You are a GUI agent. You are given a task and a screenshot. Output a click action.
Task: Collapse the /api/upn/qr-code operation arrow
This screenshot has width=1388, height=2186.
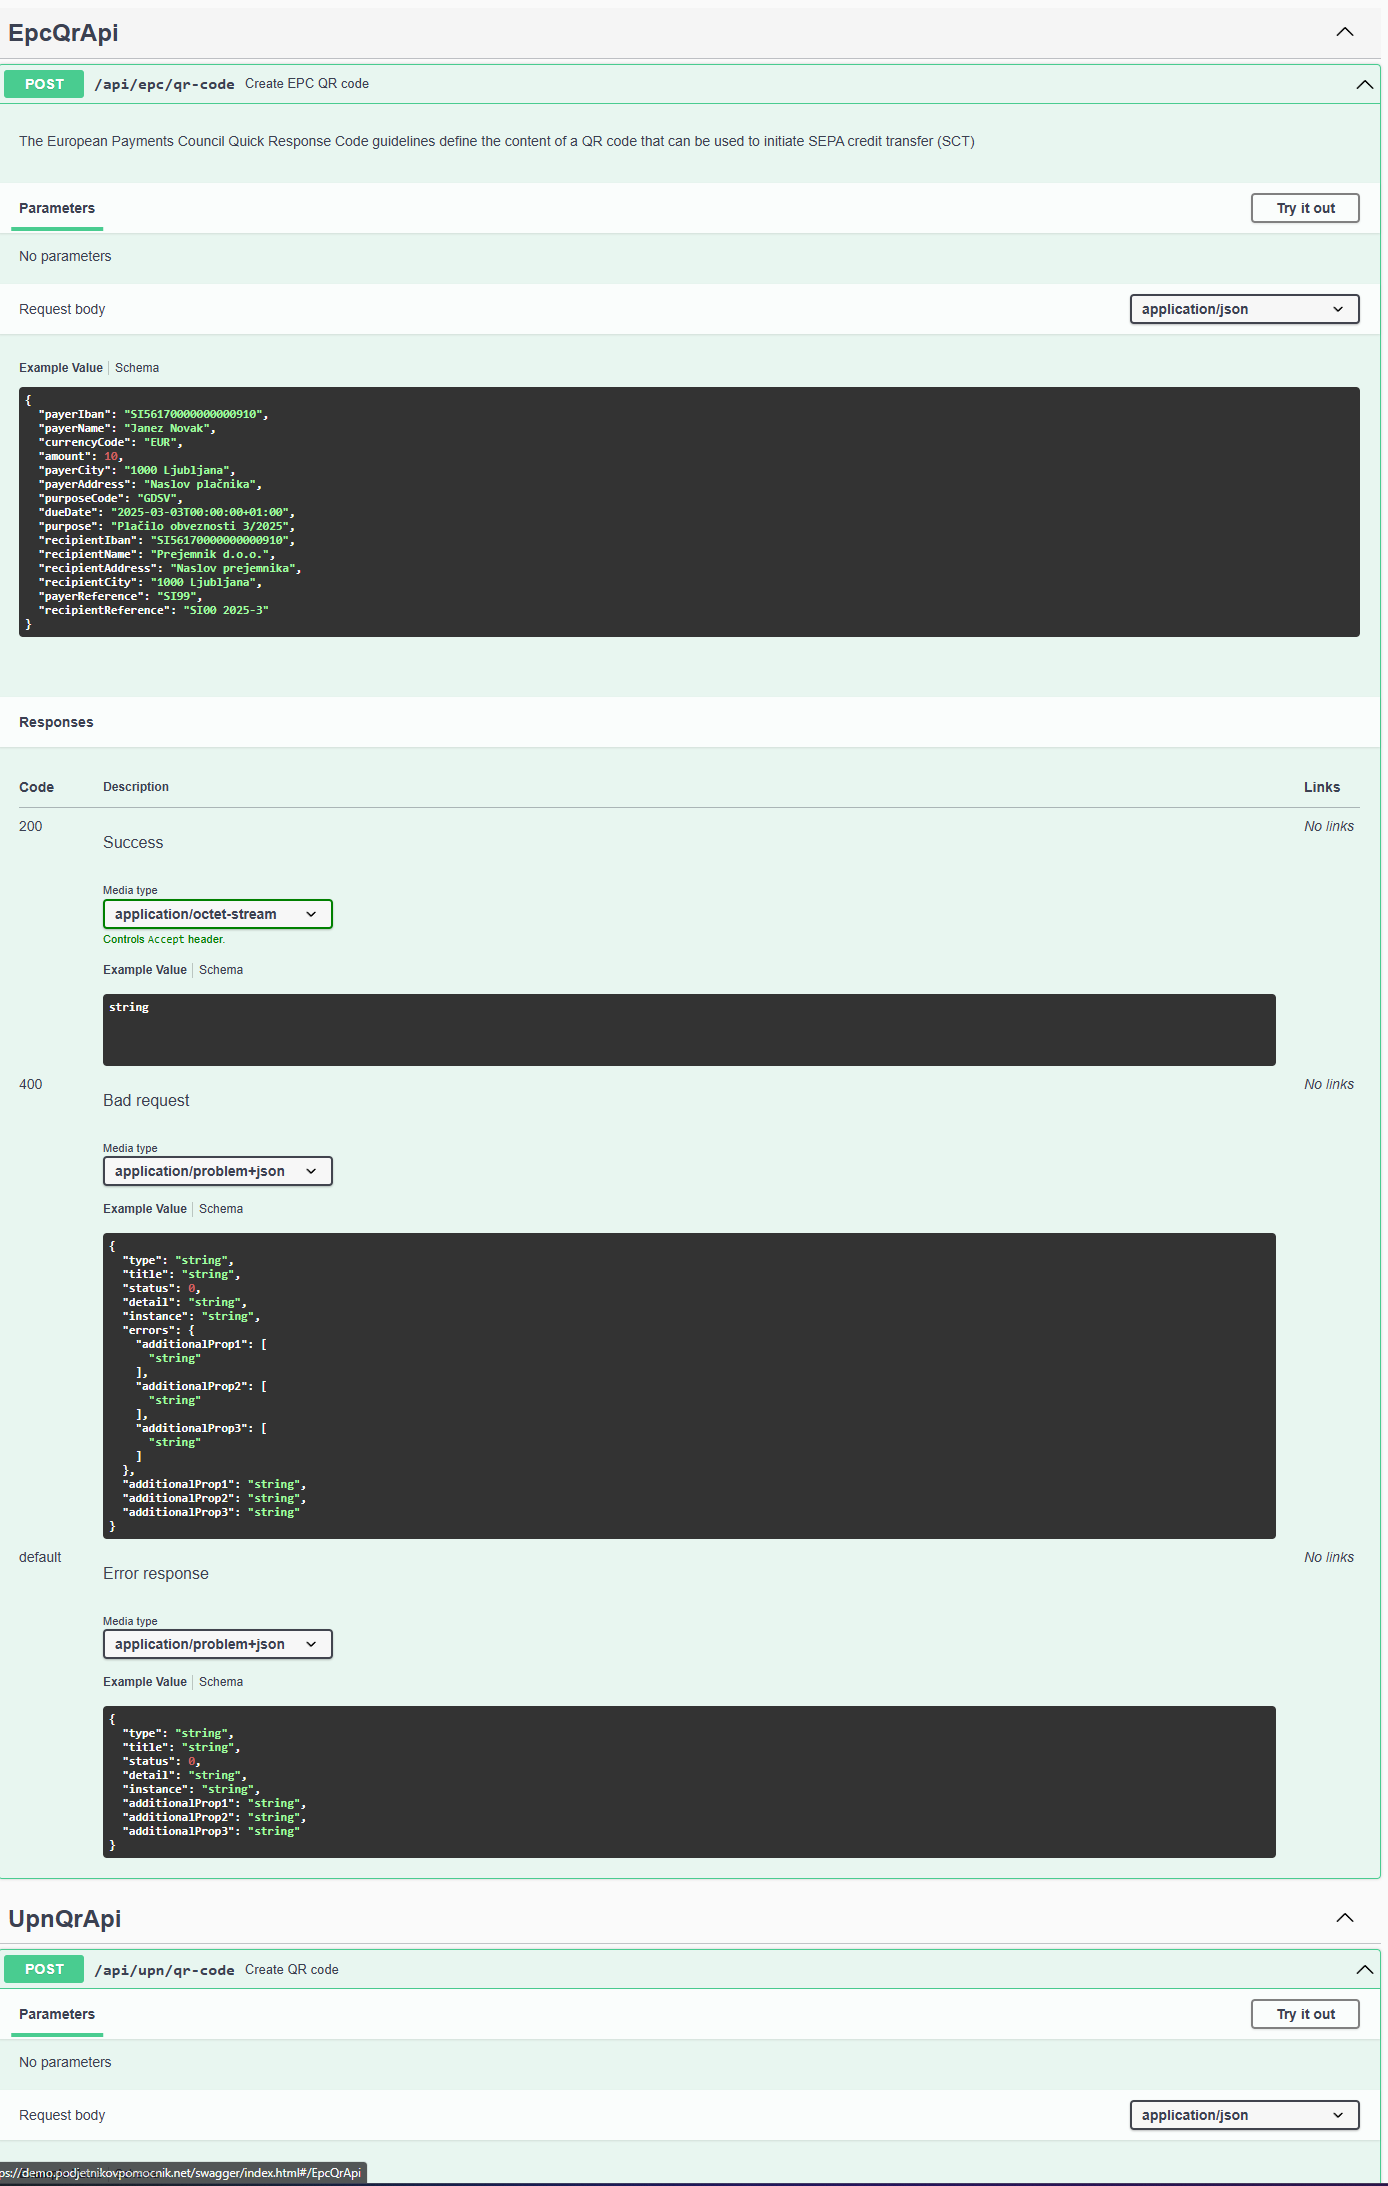point(1364,1970)
